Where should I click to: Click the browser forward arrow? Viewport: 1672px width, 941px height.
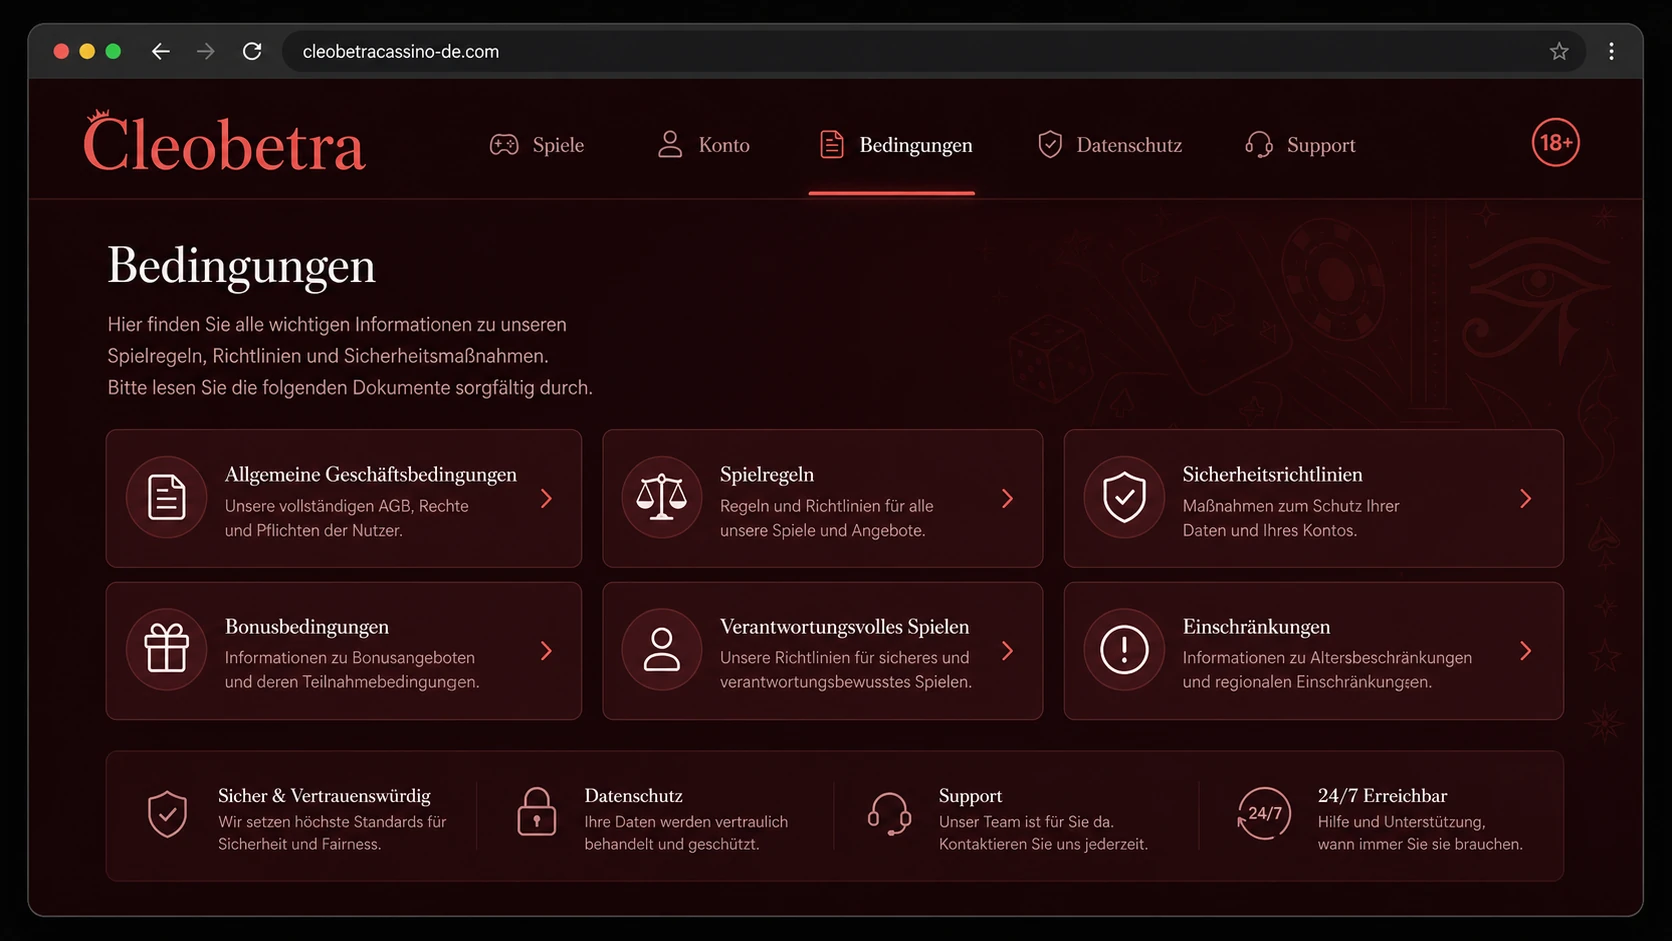(206, 51)
